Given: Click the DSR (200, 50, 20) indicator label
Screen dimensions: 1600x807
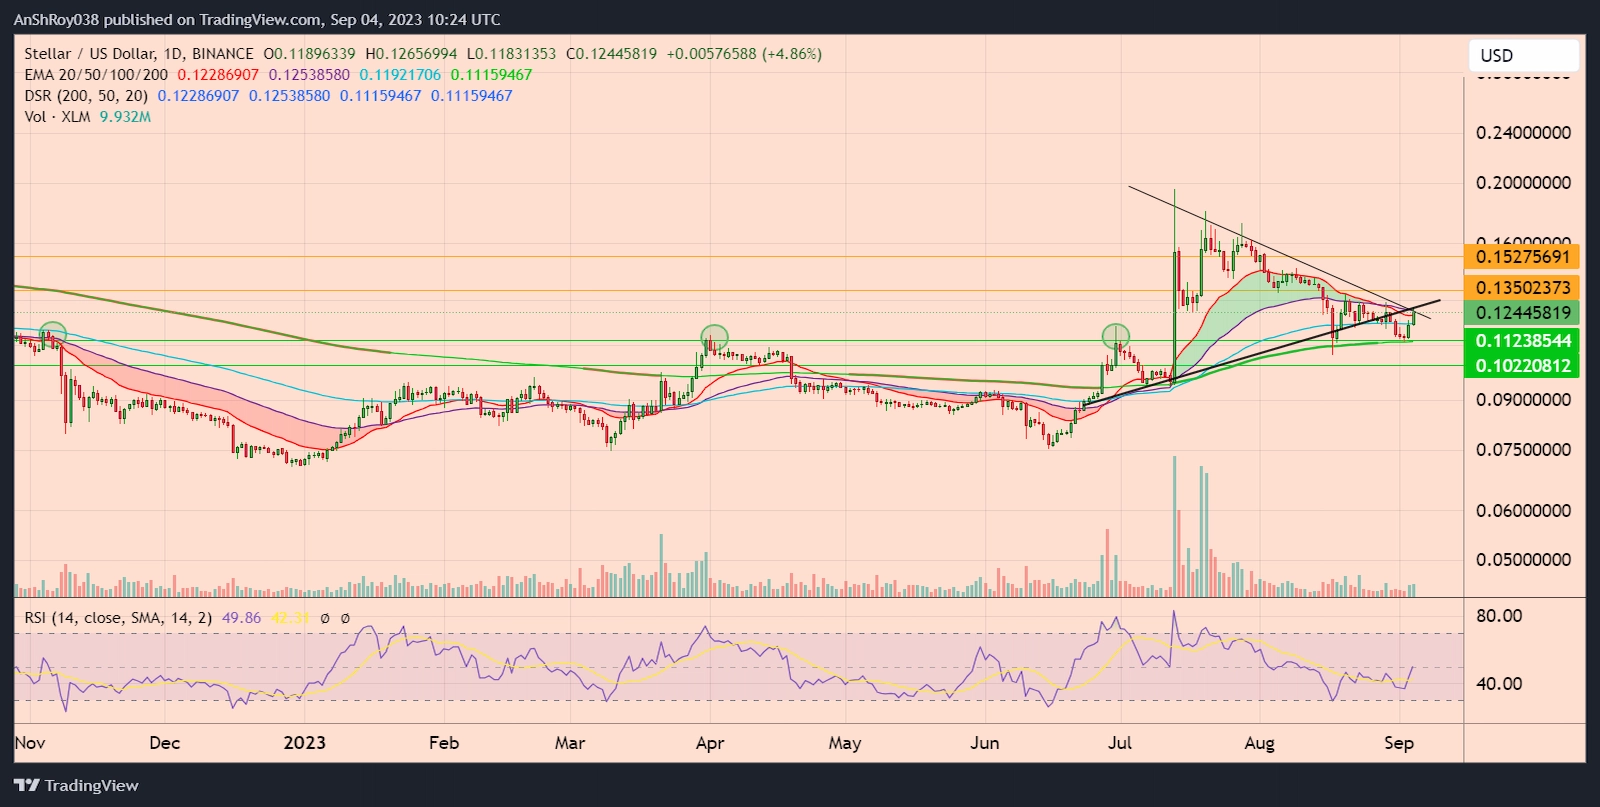Looking at the screenshot, I should pyautogui.click(x=86, y=96).
